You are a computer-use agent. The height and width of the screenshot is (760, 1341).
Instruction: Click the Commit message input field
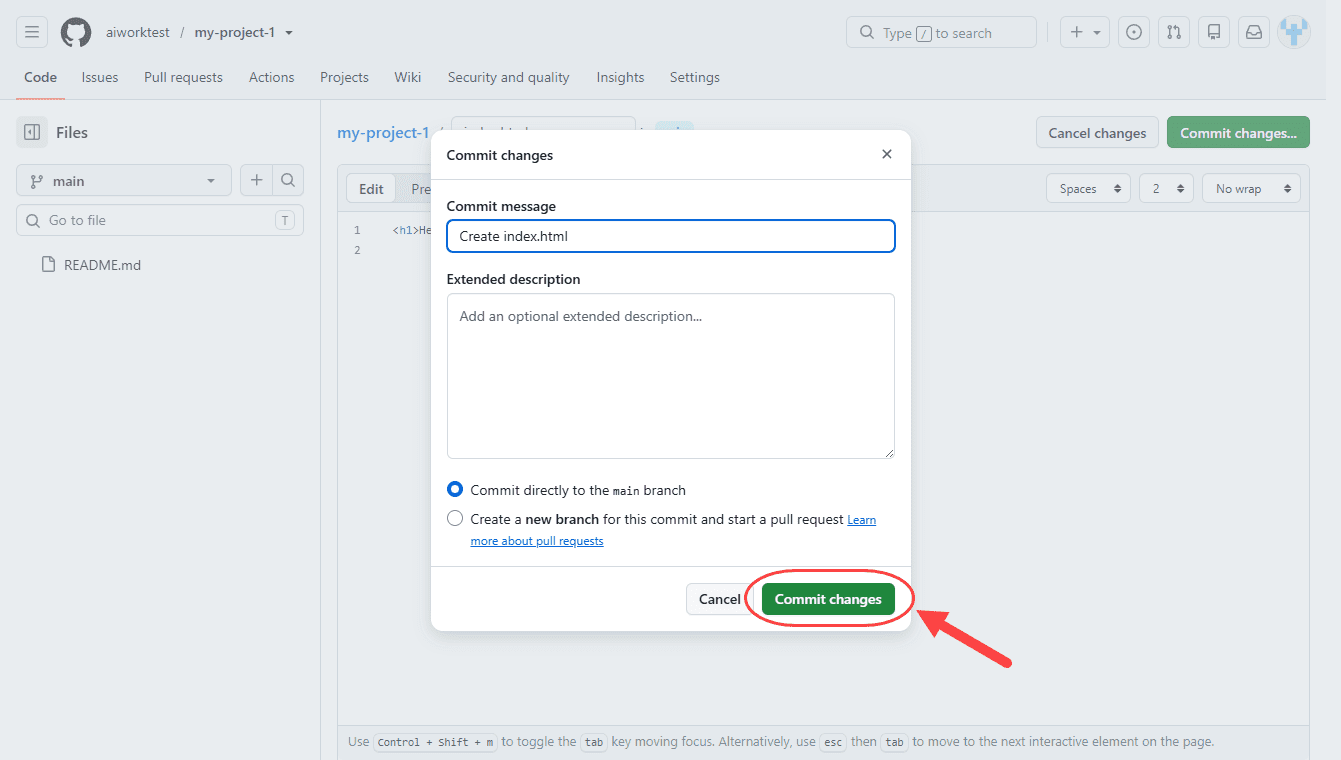click(671, 236)
